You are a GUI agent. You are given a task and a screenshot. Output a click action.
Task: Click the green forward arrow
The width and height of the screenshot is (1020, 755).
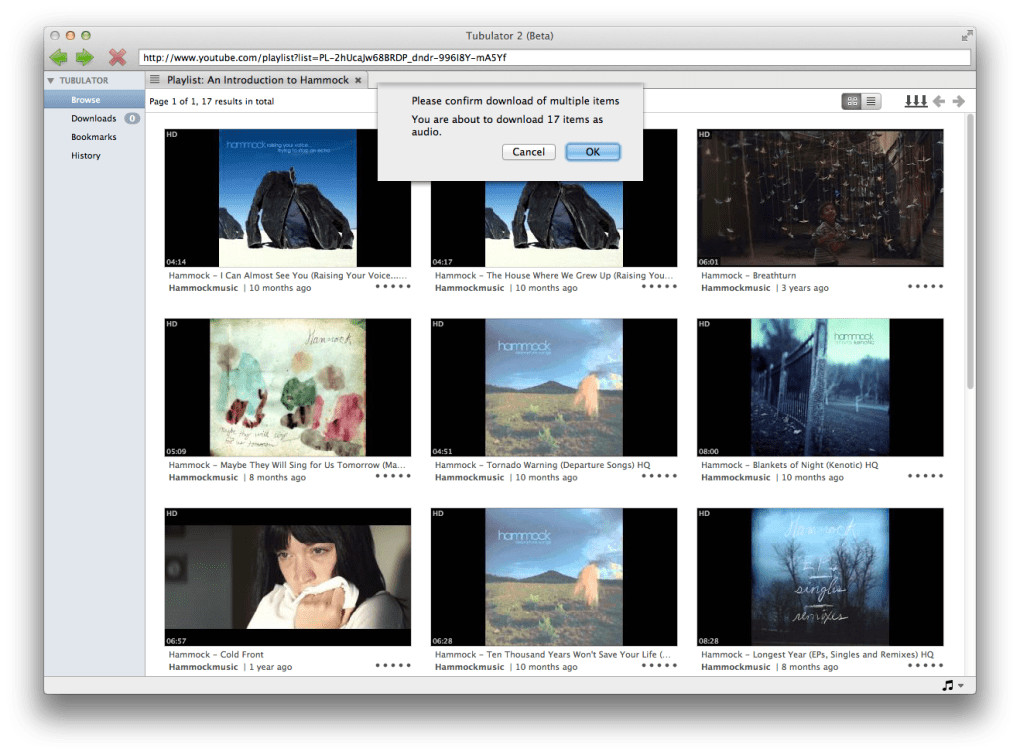85,58
